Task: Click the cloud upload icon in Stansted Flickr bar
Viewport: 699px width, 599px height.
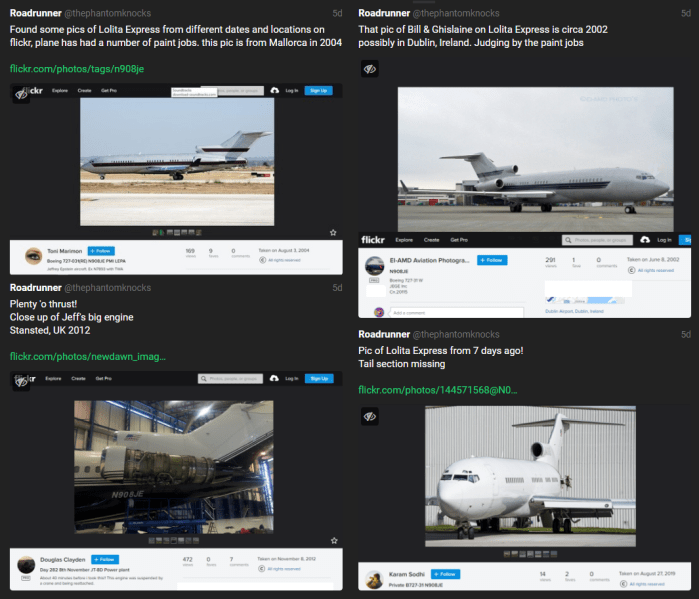Action: click(x=274, y=378)
